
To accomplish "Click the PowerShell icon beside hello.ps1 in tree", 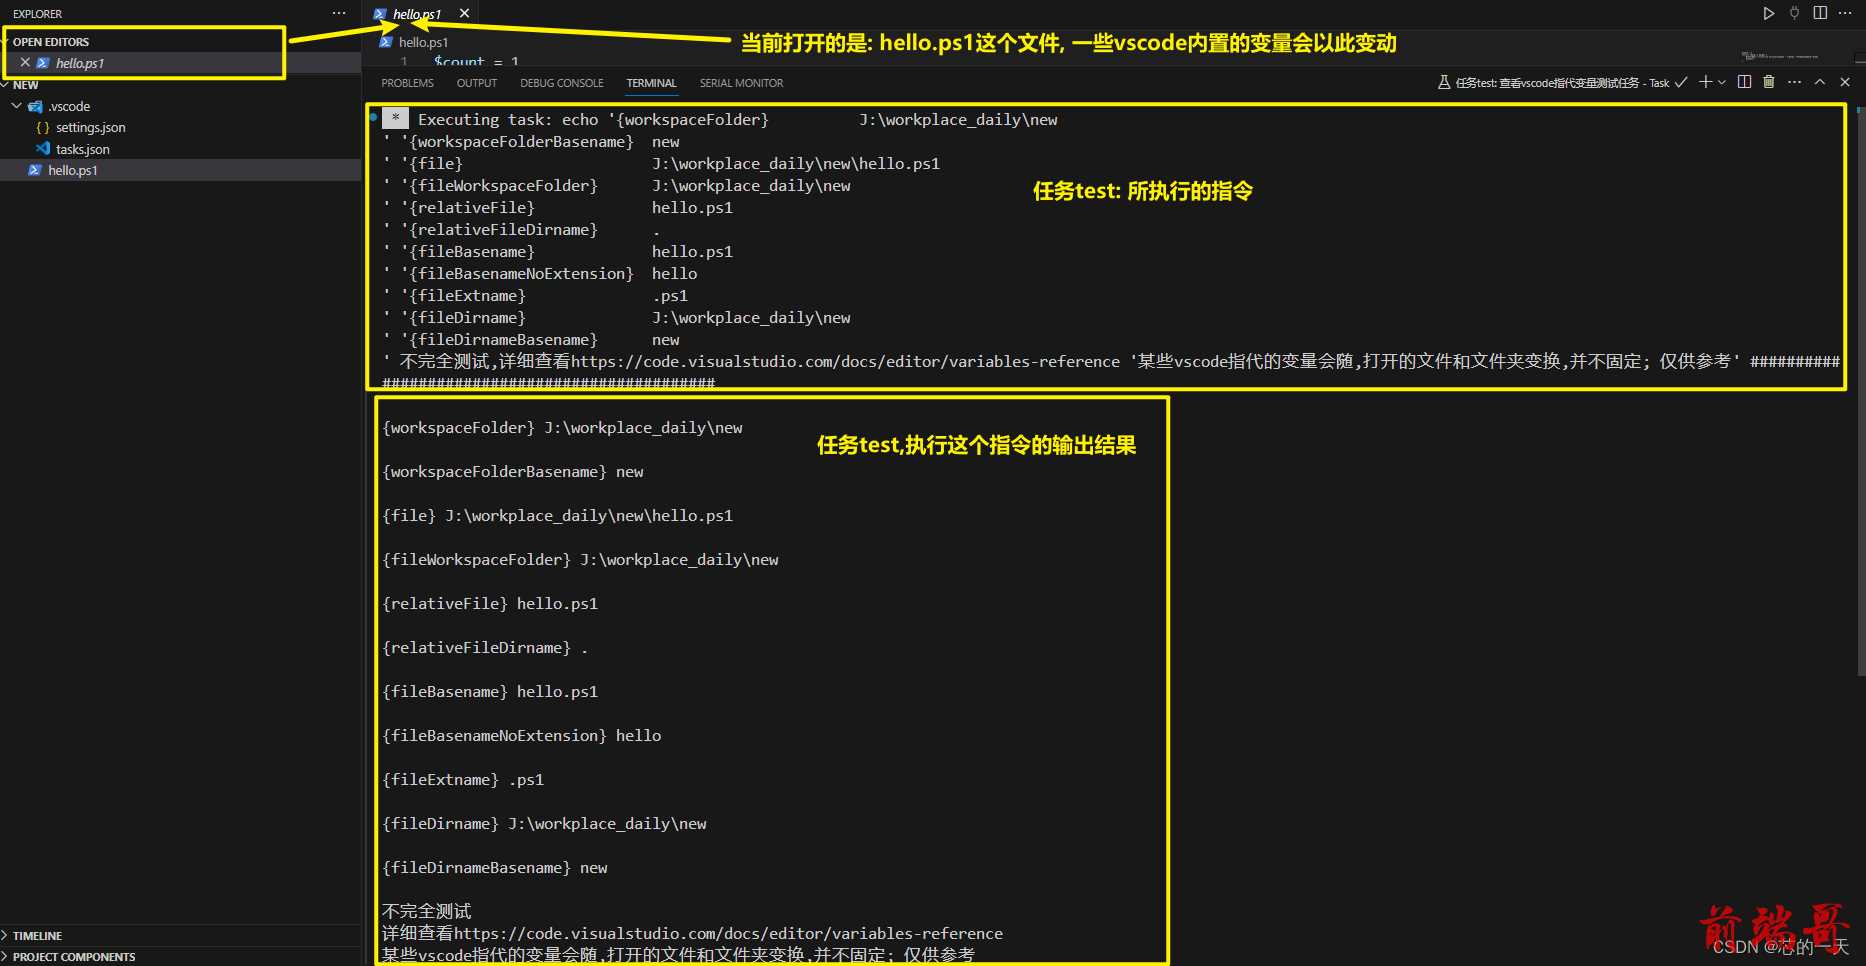I will (x=35, y=170).
